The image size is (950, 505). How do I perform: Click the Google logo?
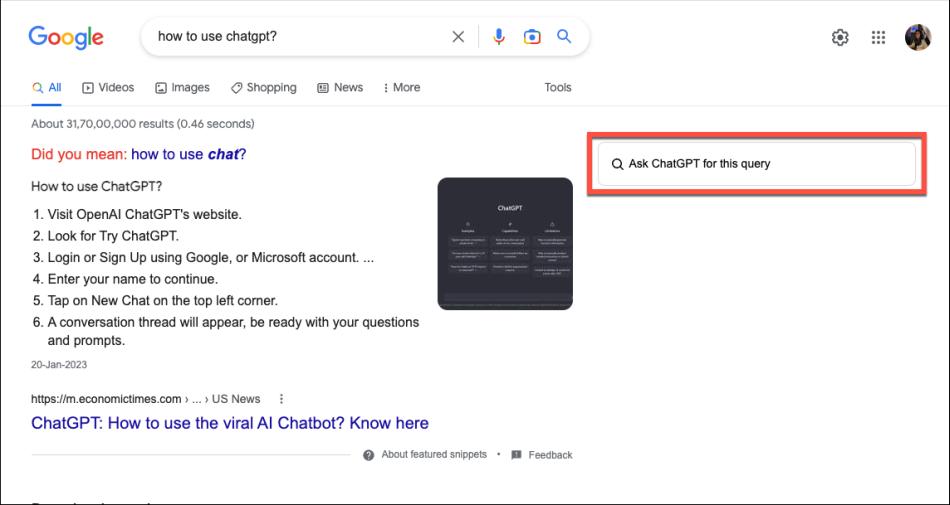tap(66, 37)
